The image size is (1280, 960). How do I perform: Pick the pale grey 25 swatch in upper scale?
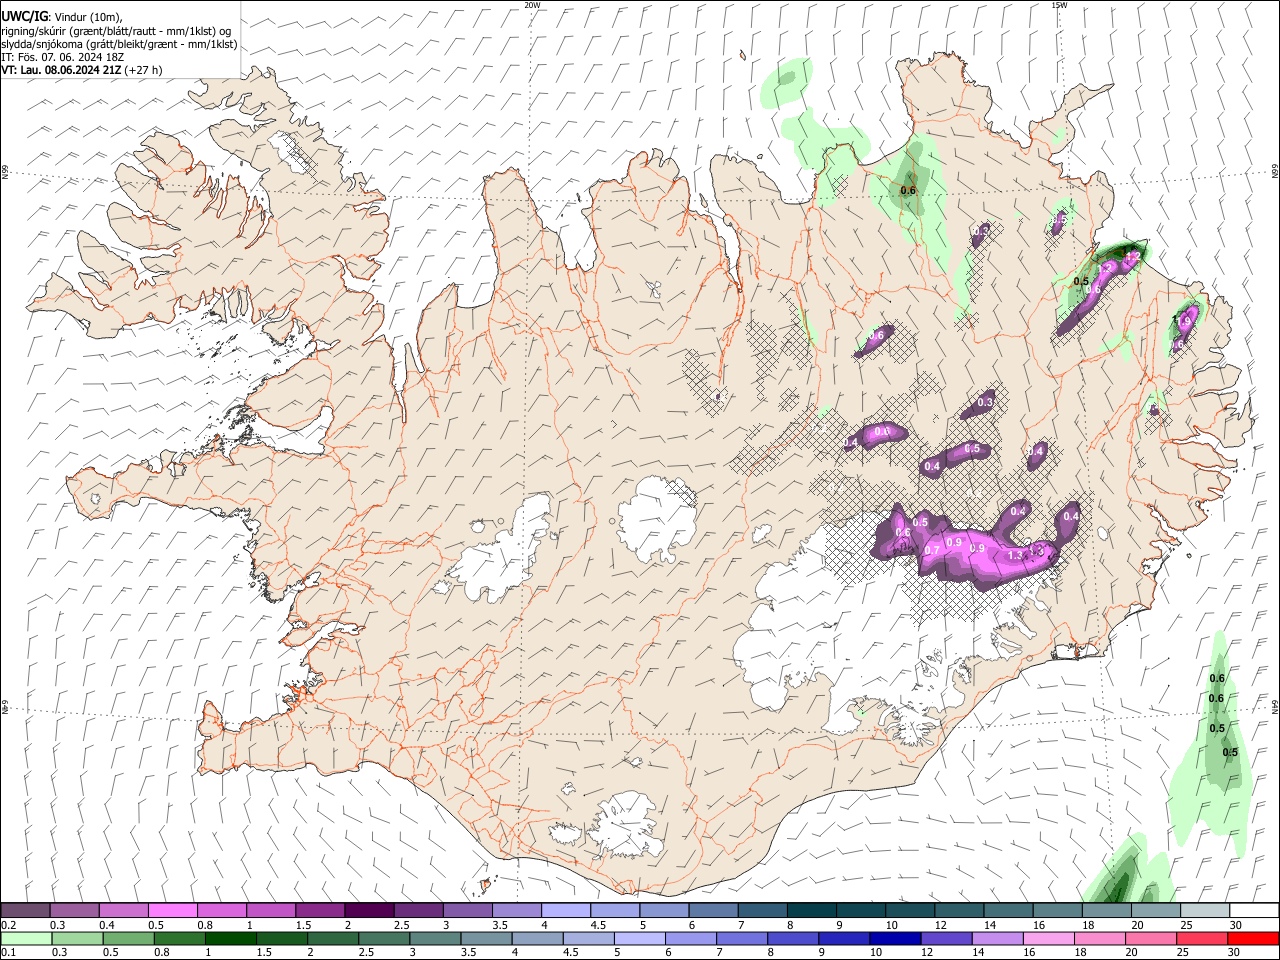1205,910
